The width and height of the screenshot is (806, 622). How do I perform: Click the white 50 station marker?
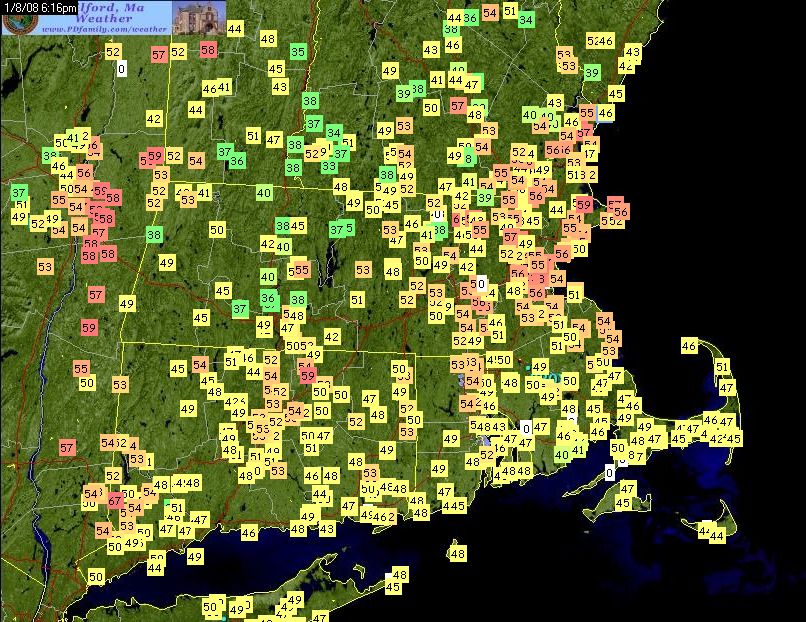[x=479, y=284]
